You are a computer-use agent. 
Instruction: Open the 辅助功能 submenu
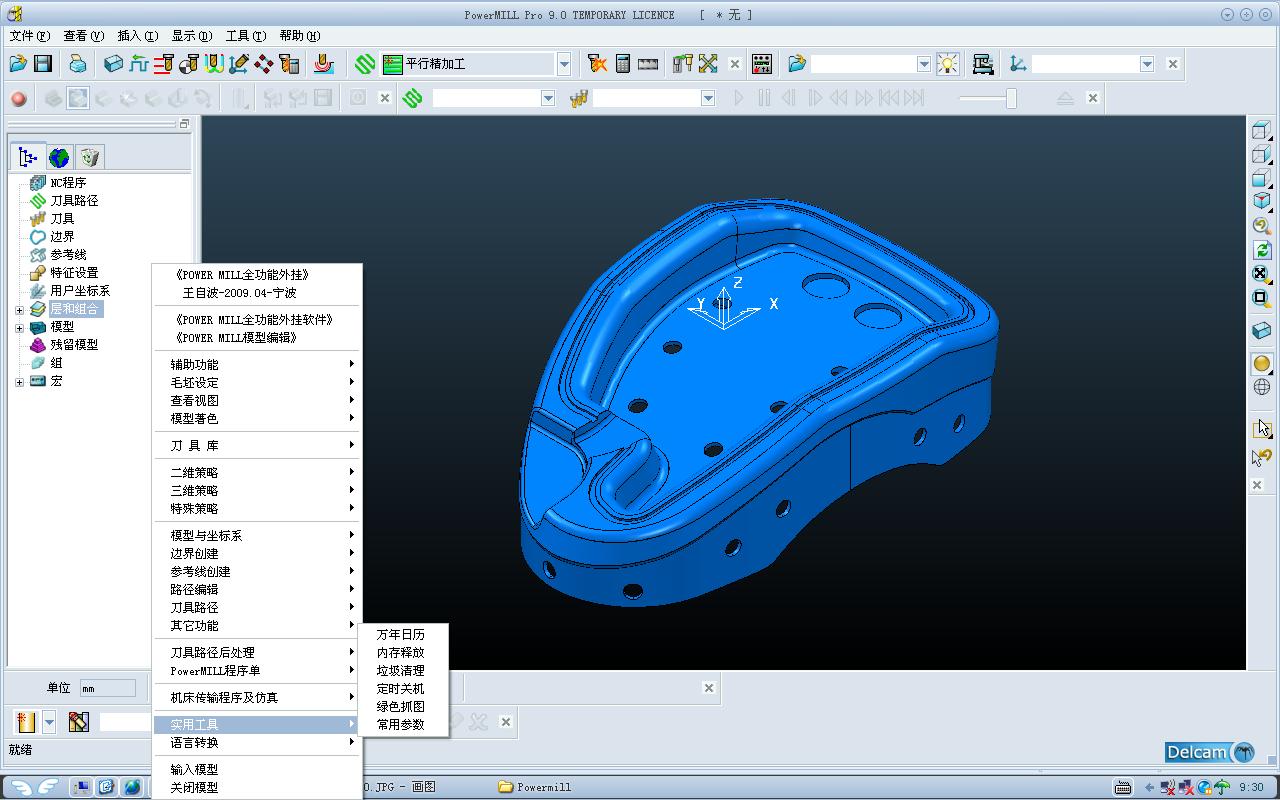tap(258, 365)
